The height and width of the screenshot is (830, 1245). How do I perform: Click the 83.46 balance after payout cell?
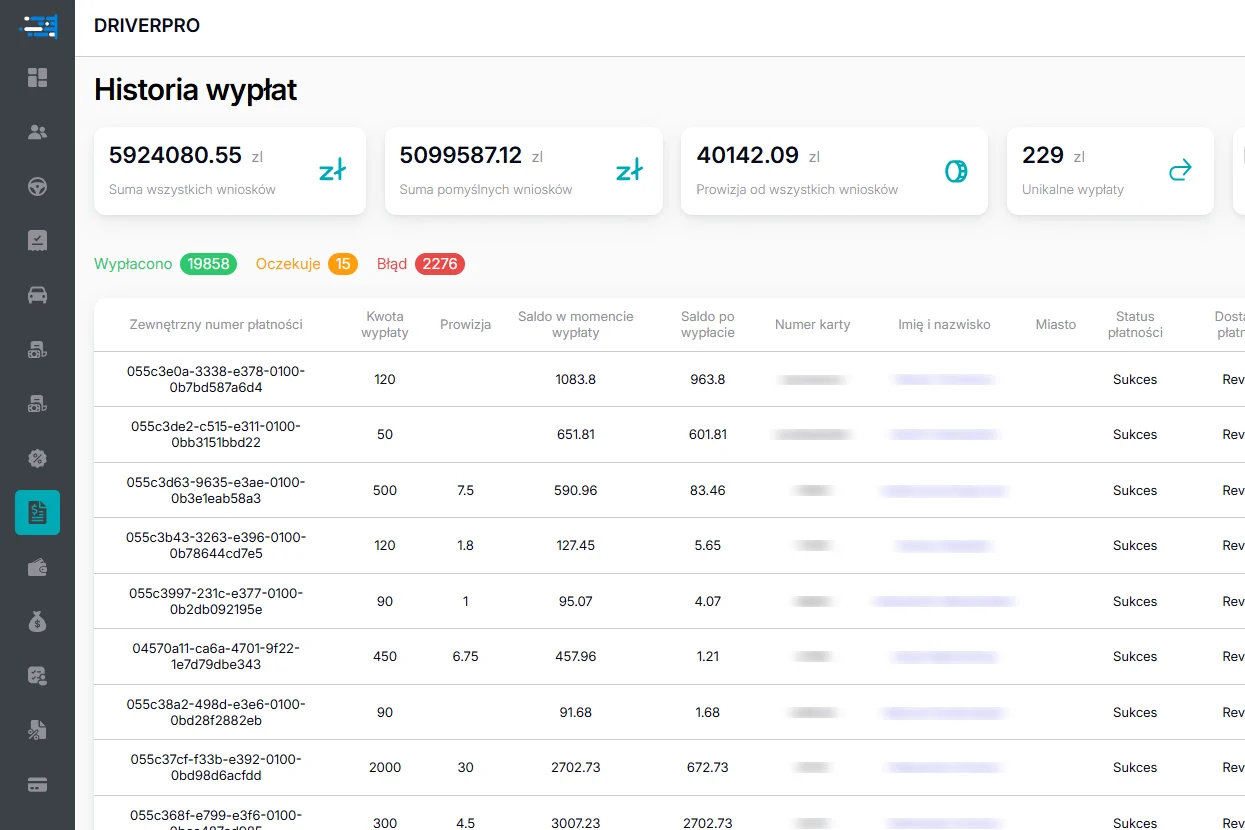coord(708,490)
